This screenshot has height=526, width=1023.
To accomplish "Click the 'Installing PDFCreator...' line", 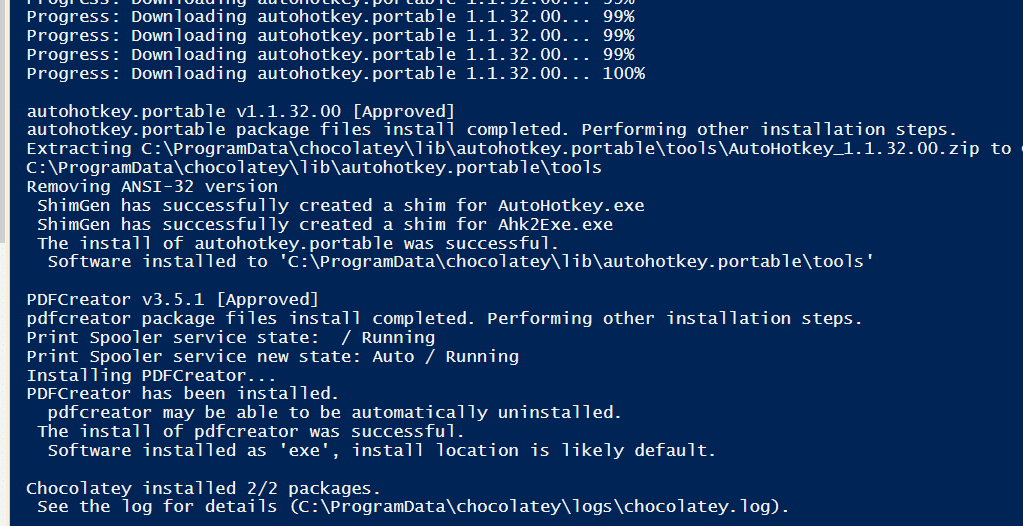I will 151,375.
